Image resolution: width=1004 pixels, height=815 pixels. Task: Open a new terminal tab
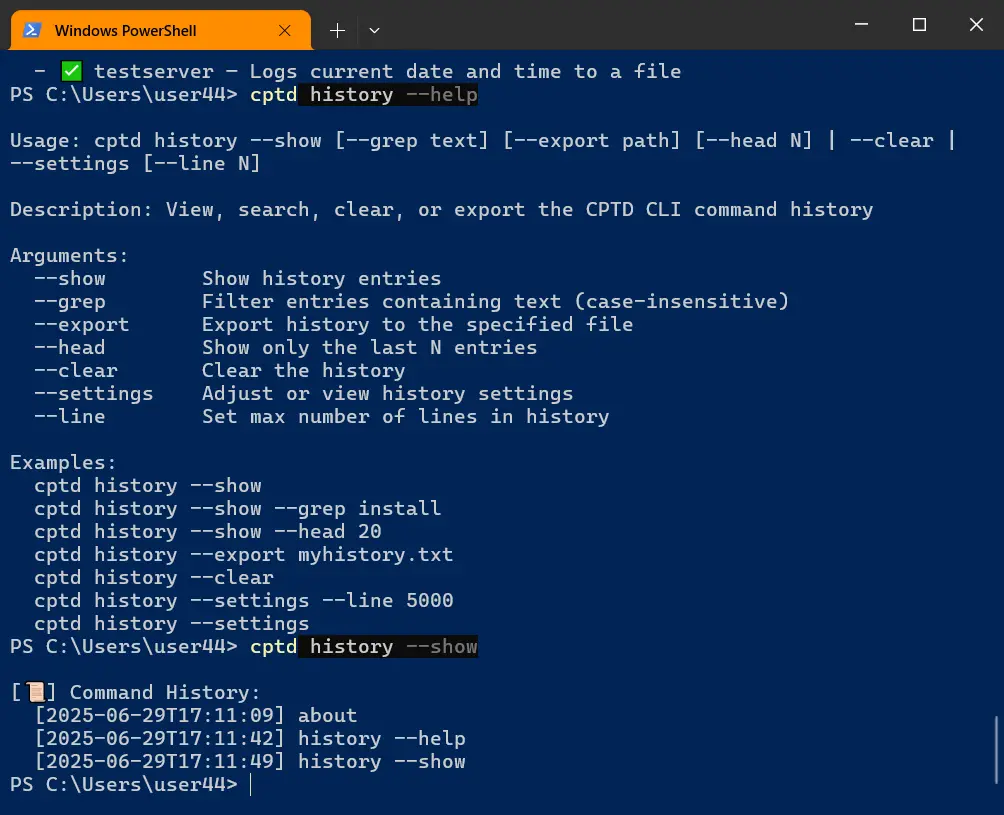click(x=337, y=30)
